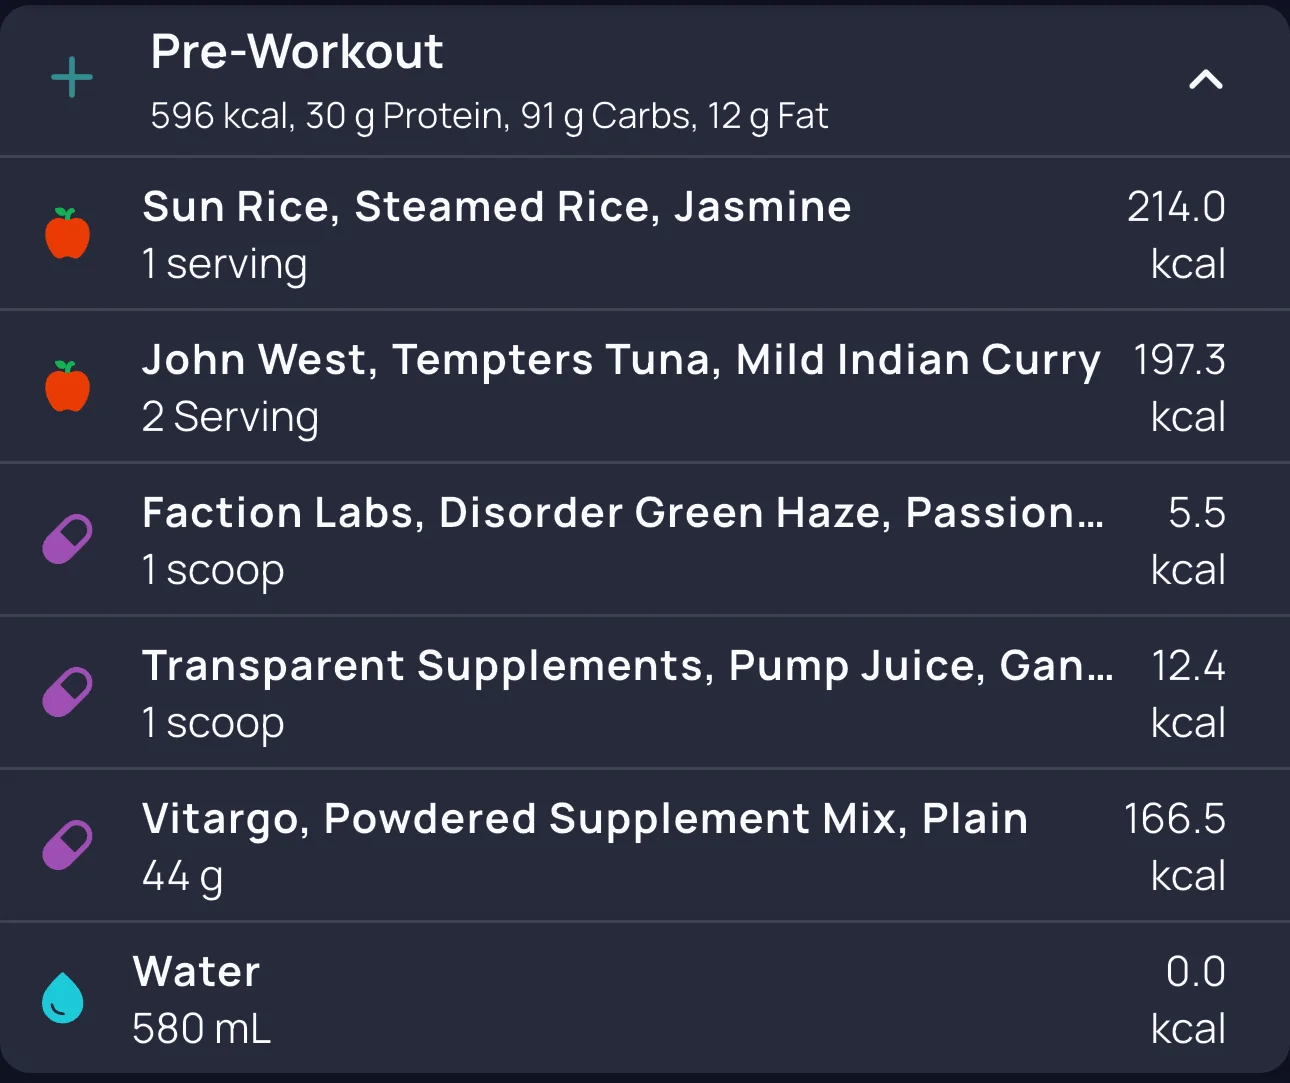The width and height of the screenshot is (1290, 1083).
Task: Tap the apple icon beside Sun Rice
Action: (x=68, y=234)
